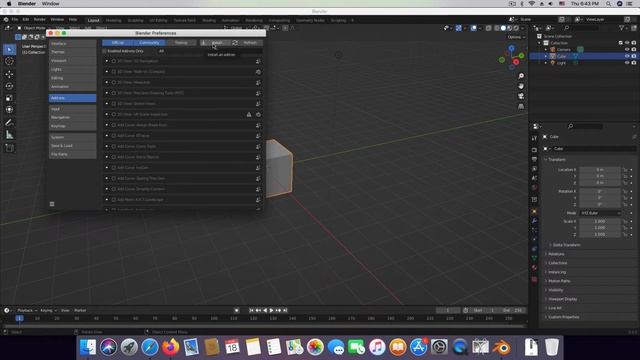This screenshot has width=640, height=360.
Task: Click the Location X value field
Action: [600, 170]
